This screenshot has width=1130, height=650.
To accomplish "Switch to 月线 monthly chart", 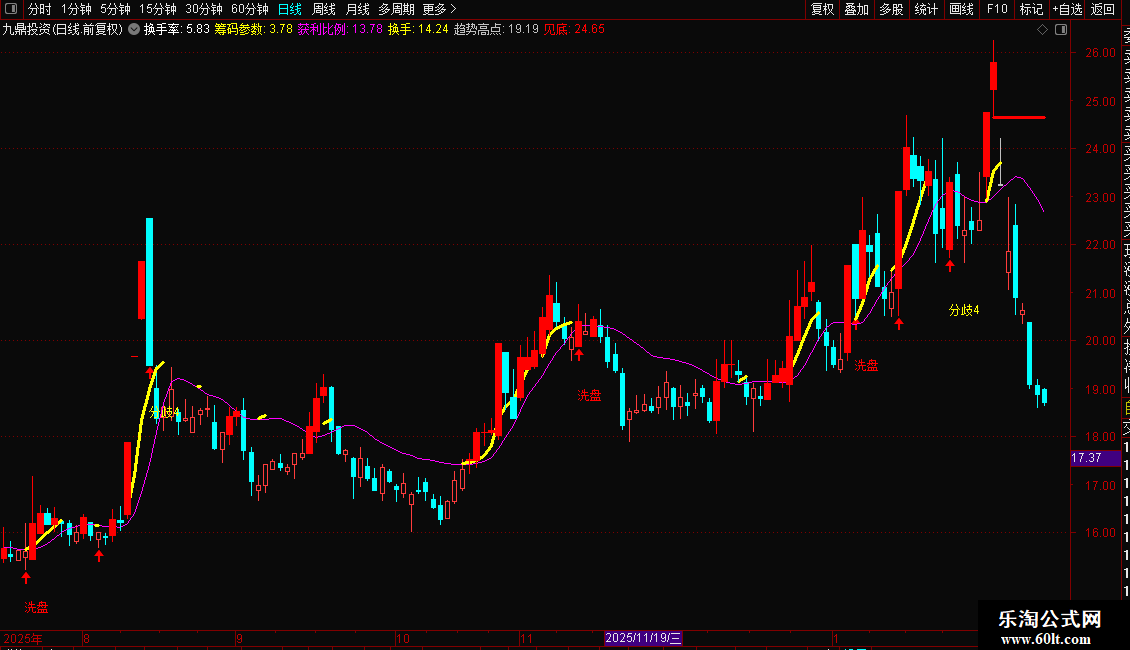I will click(357, 9).
